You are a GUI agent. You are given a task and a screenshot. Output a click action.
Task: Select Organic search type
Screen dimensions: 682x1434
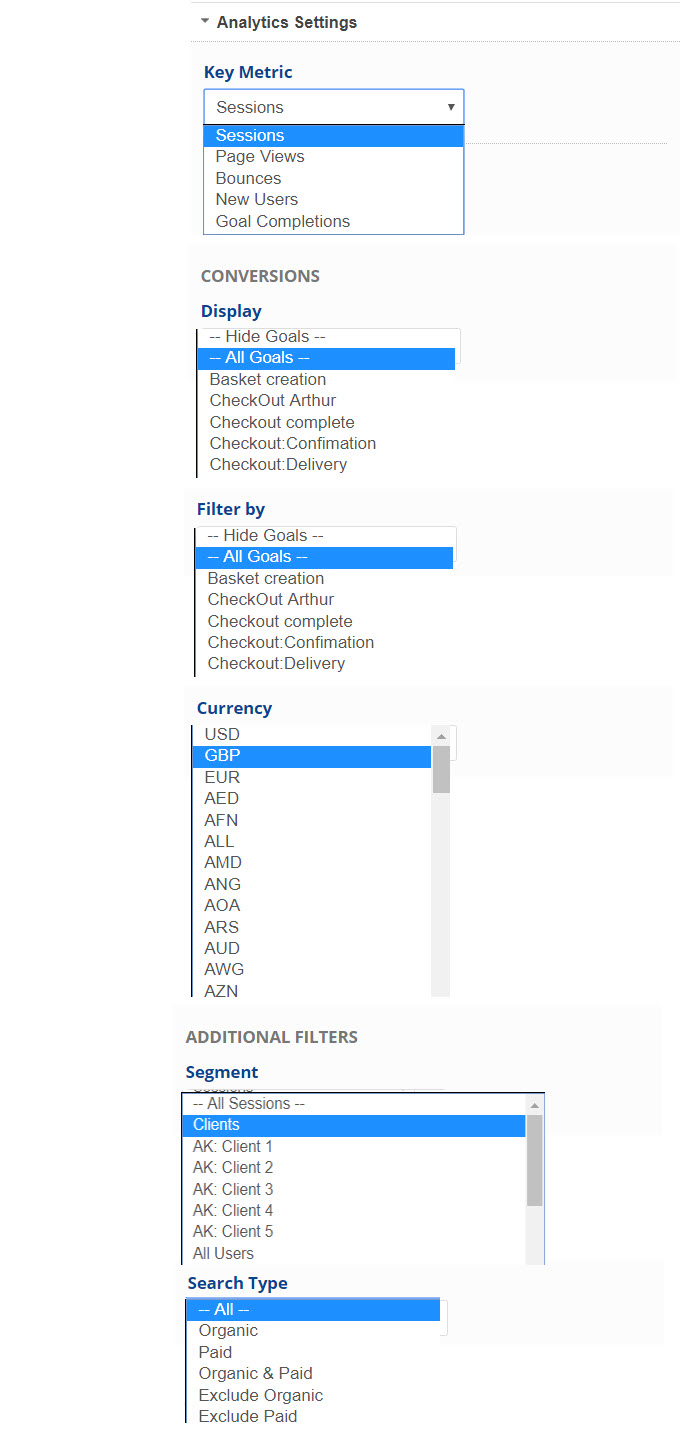(x=228, y=1331)
